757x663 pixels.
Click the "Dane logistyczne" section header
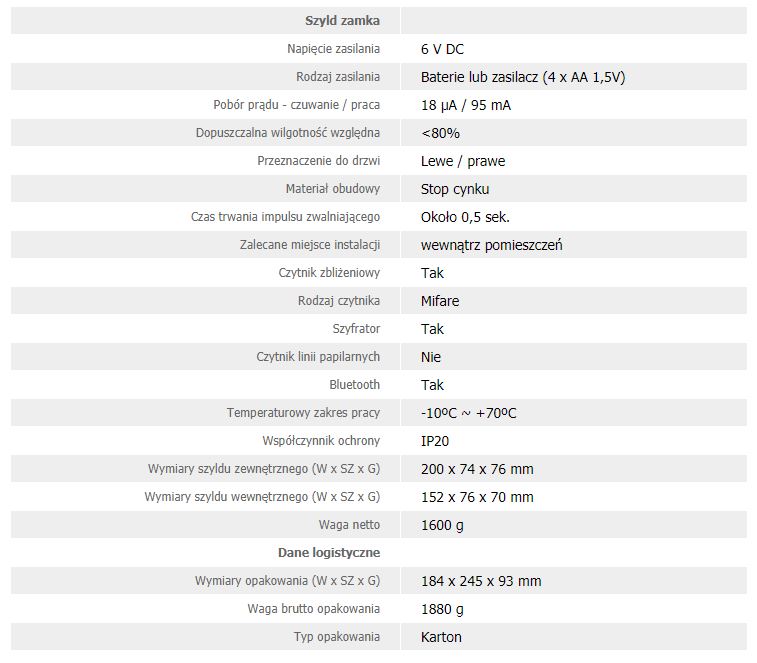(328, 553)
